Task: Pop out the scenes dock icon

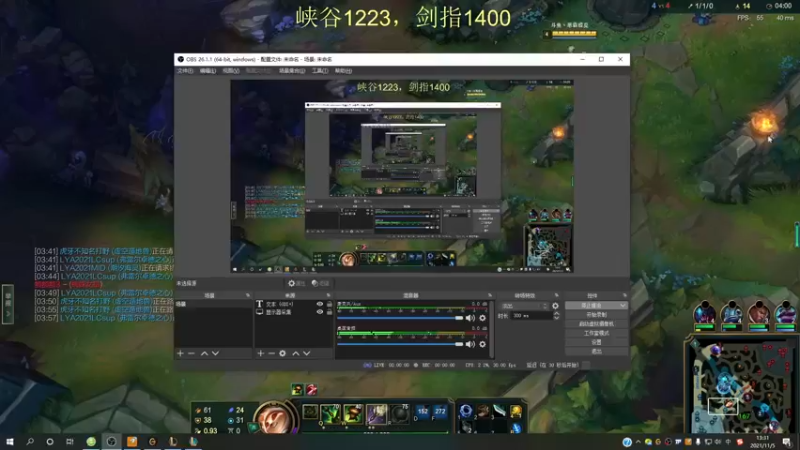Action: coord(248,295)
